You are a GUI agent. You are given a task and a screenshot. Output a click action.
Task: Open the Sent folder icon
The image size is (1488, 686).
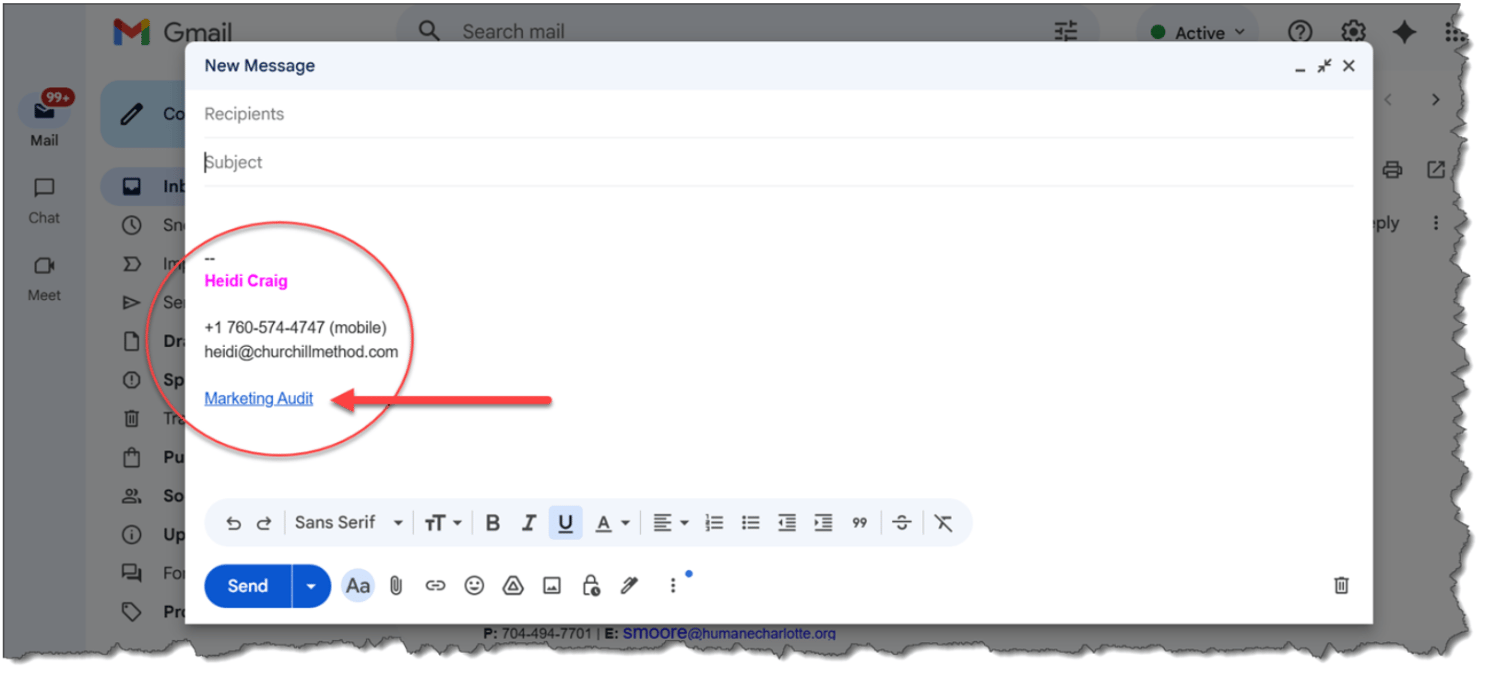(131, 303)
